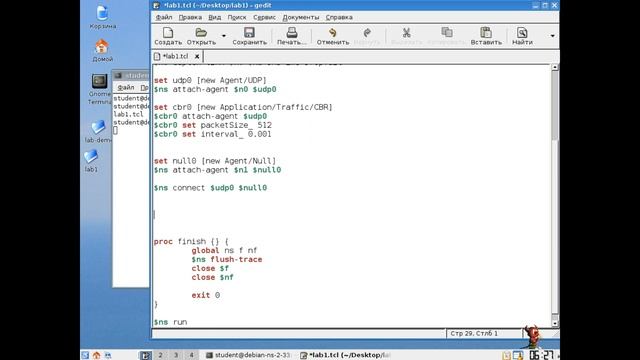Viewport: 640px width, 360px height.
Task: Click the first workspace icon in the pager
Action: pos(145,355)
